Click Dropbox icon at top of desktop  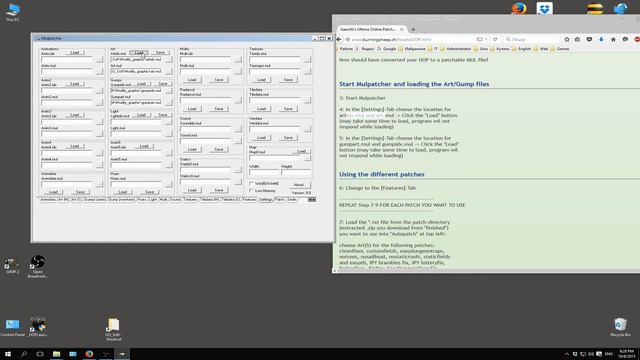[x=544, y=8]
